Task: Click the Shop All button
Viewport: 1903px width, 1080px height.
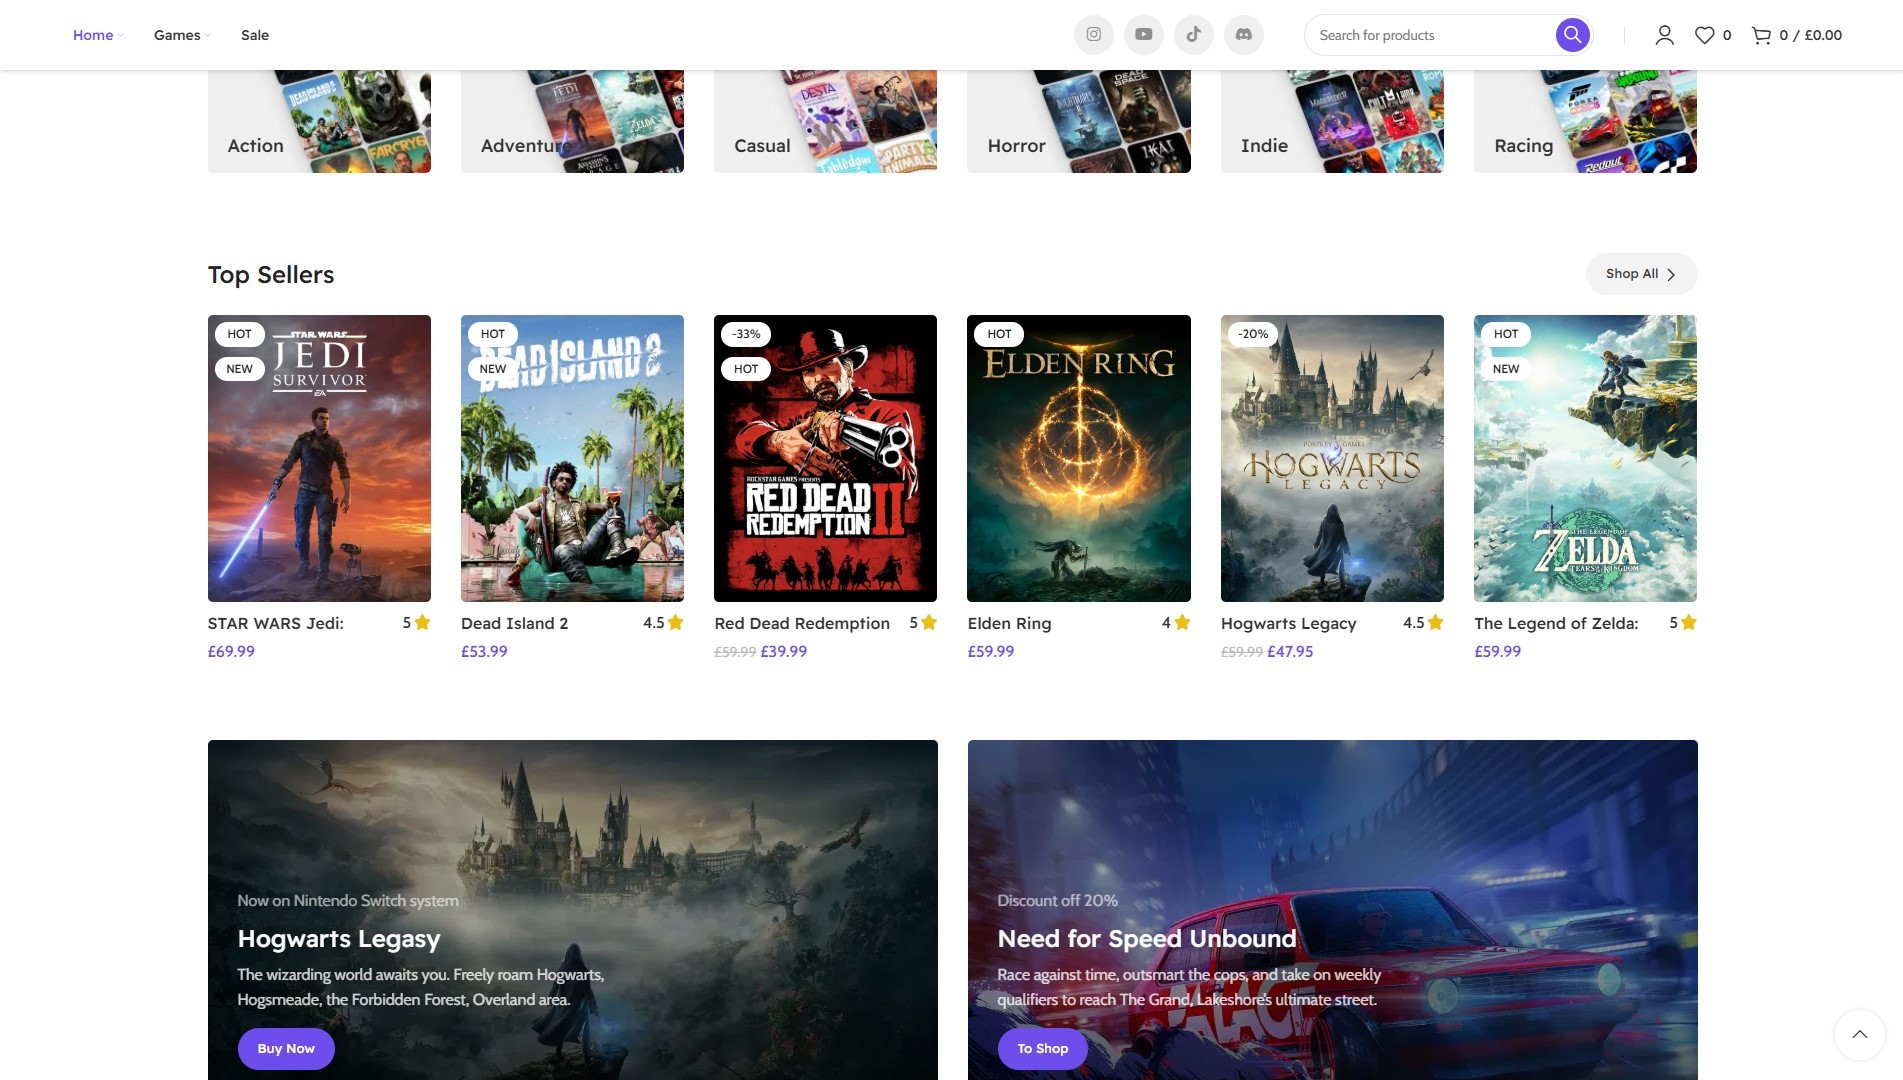Action: click(x=1640, y=274)
